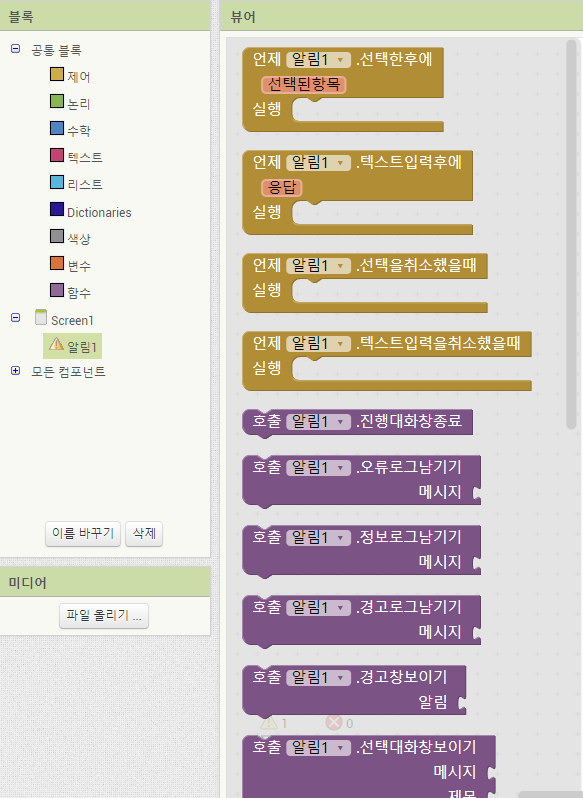
Task: Pick the 경고로그남기기 call block
Action: [362, 620]
